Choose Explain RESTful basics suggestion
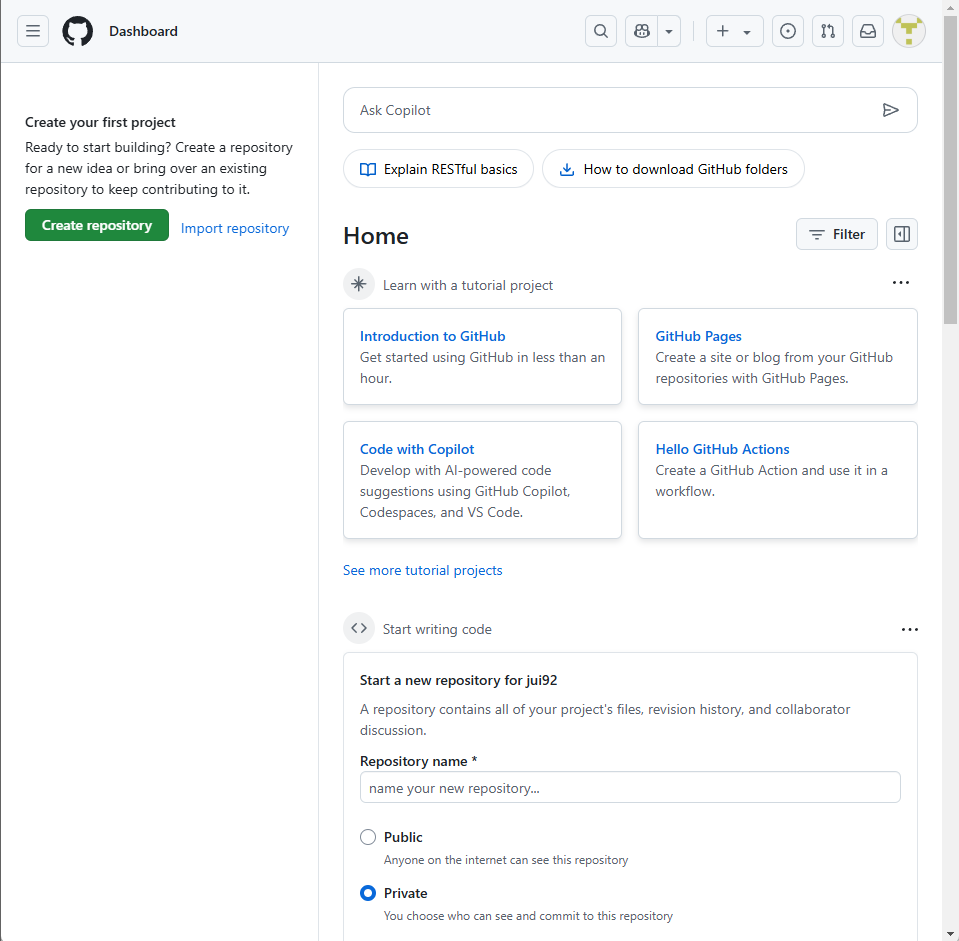 point(439,169)
